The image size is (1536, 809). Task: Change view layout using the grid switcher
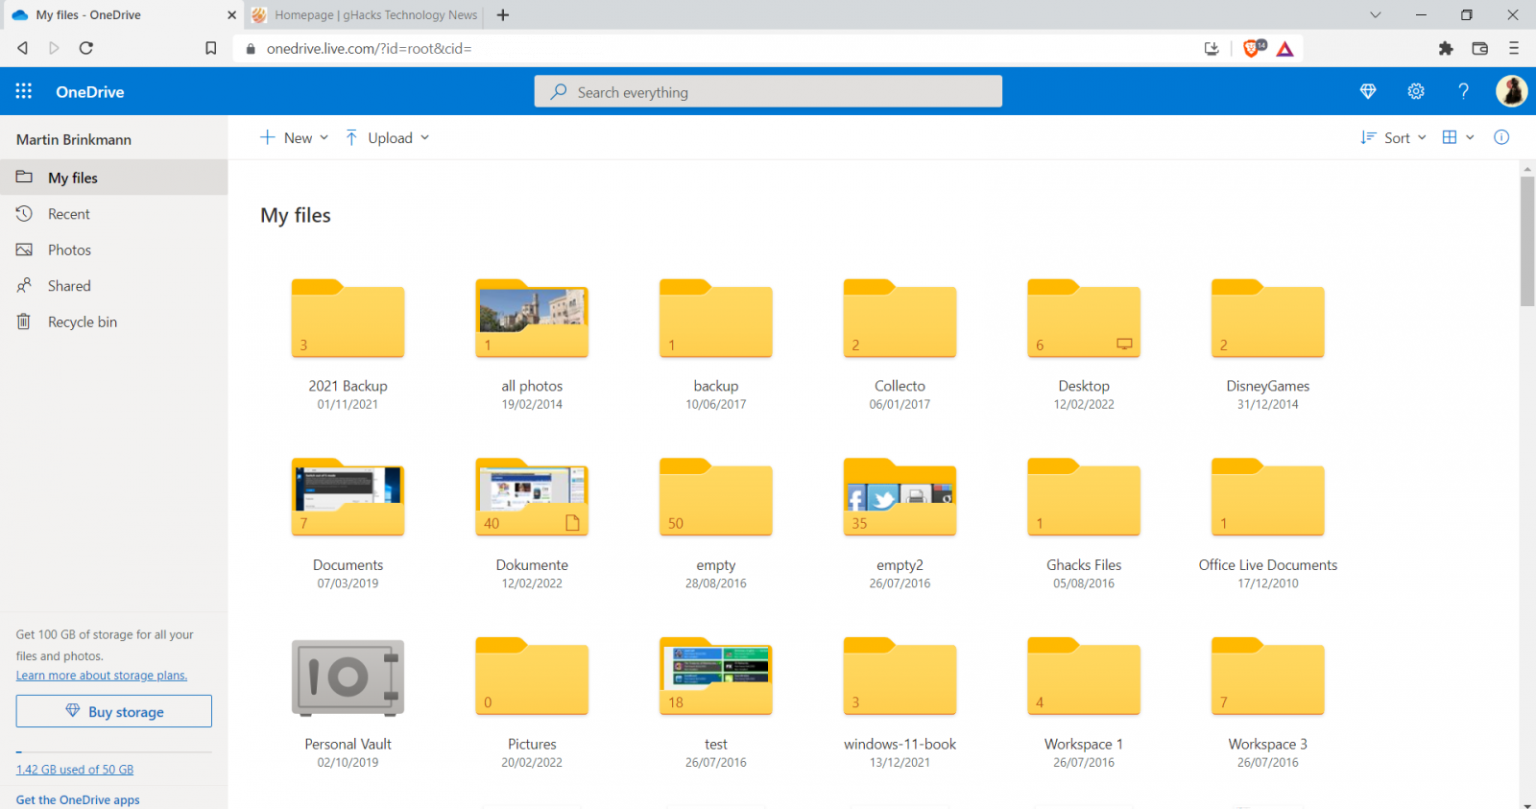coord(1457,138)
